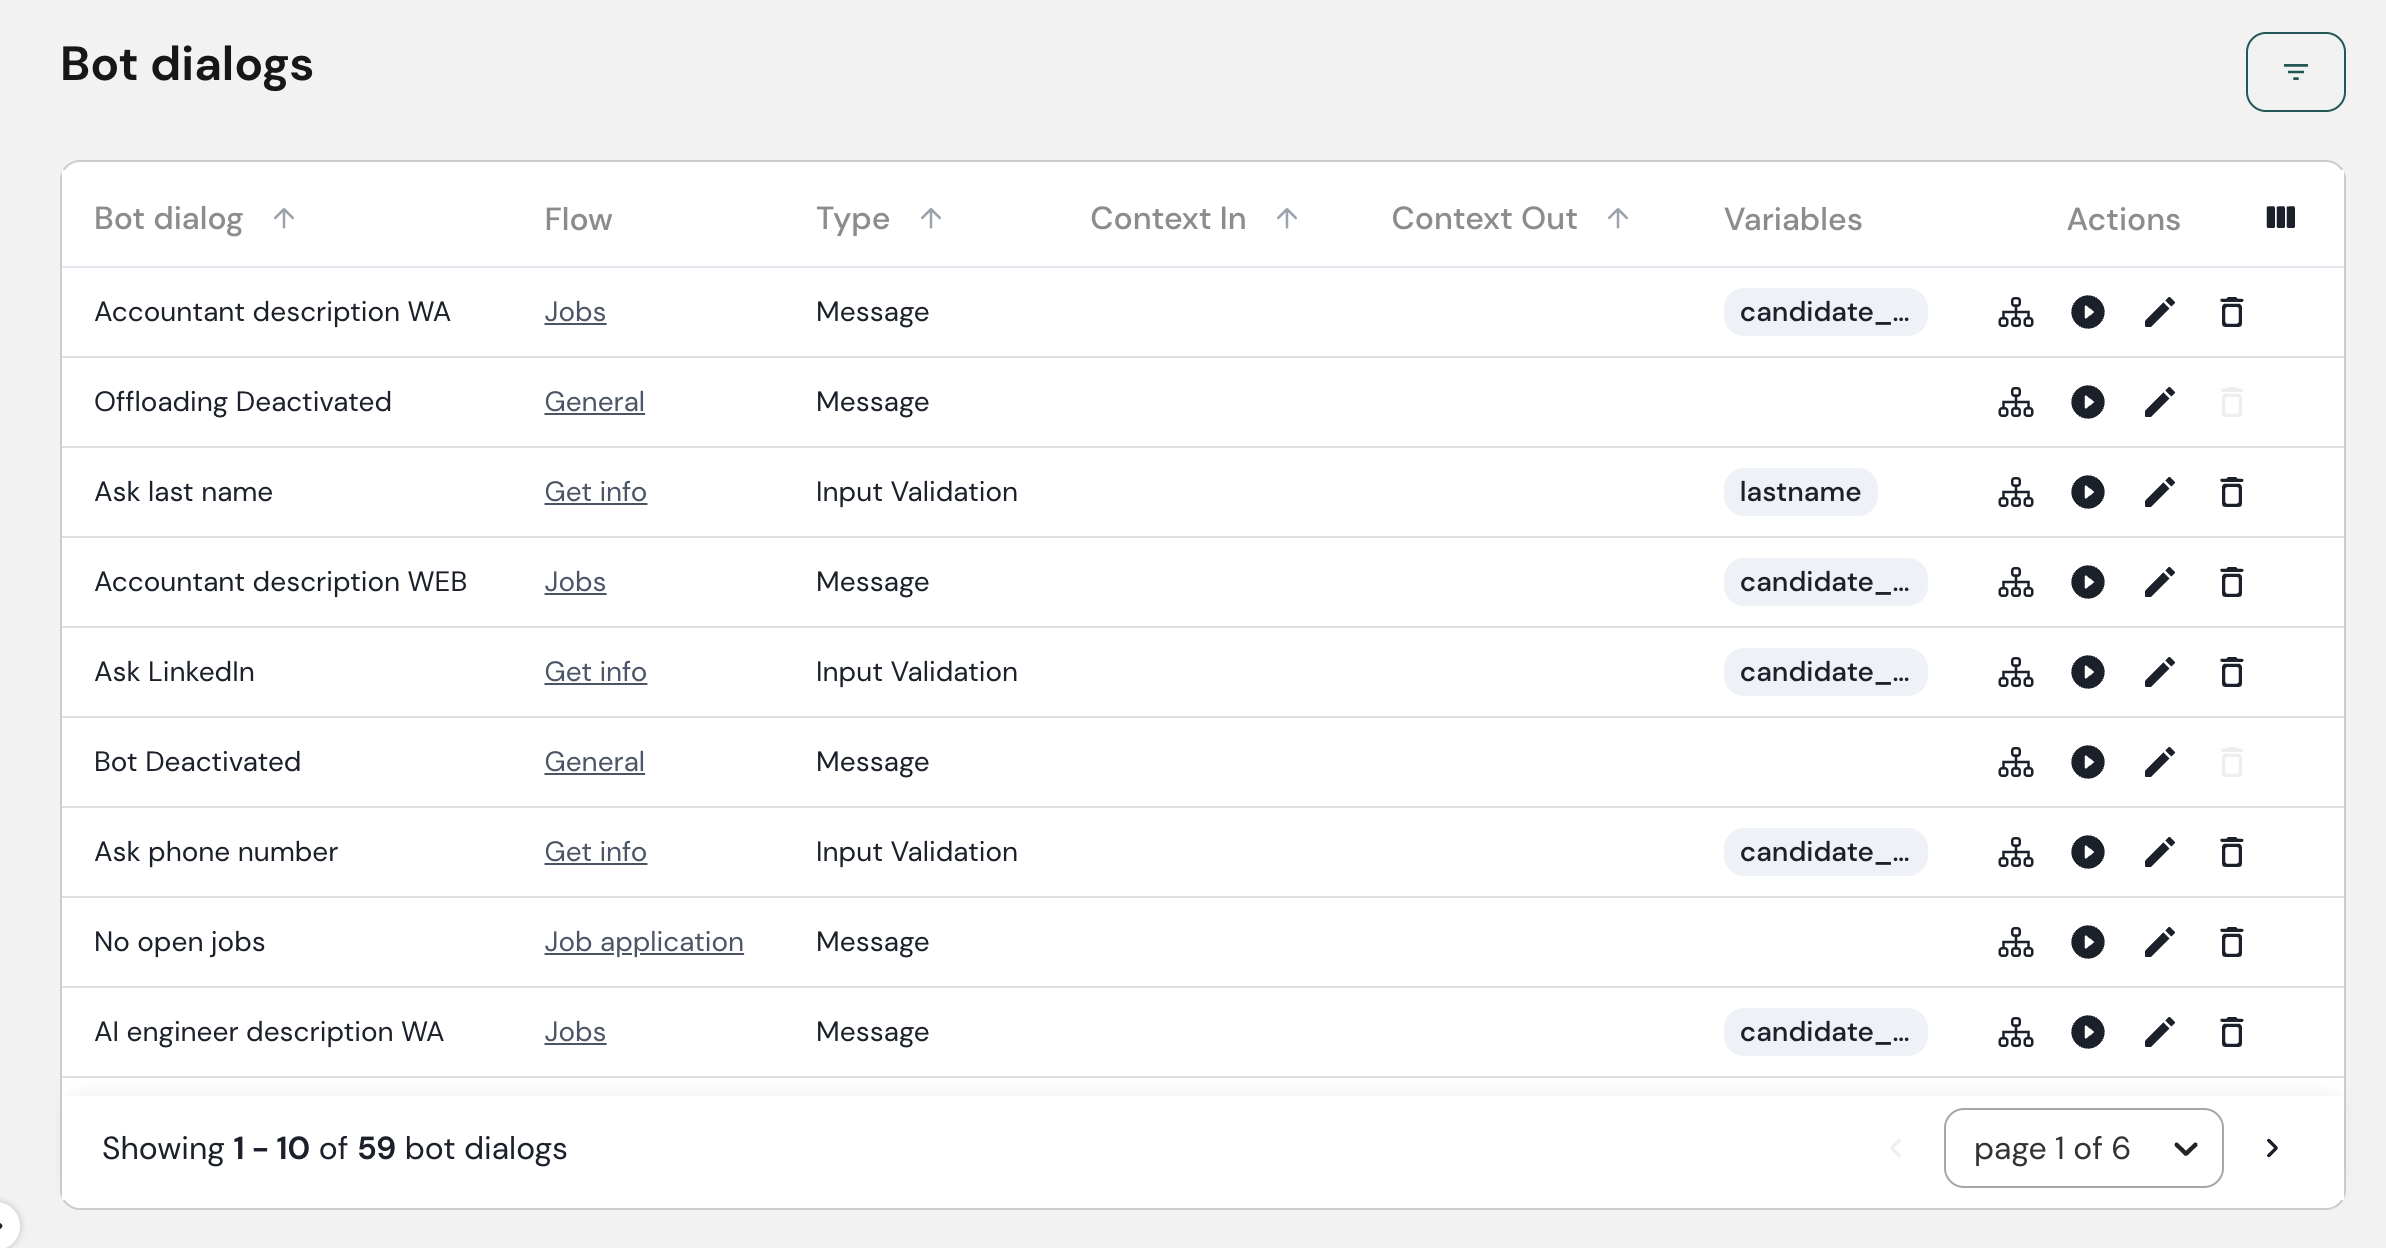2386x1248 pixels.
Task: Open General flow for Offloading Deactivated
Action: tap(594, 402)
